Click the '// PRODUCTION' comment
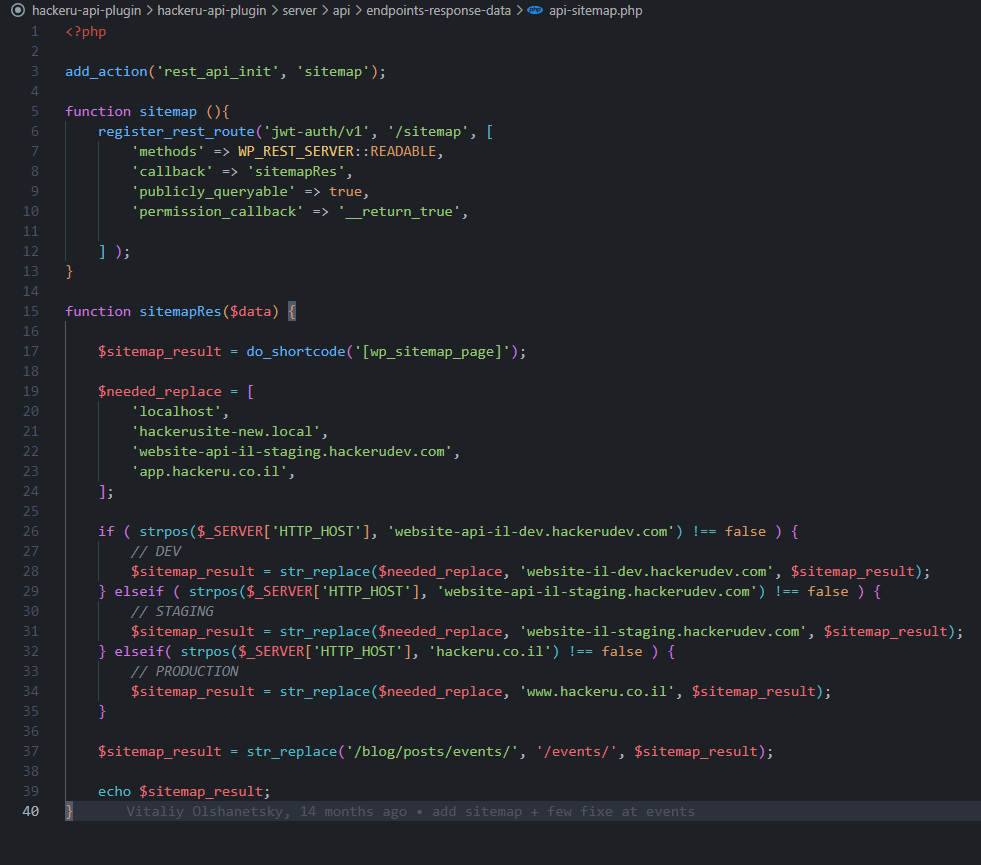Viewport: 981px width, 865px height. [184, 671]
